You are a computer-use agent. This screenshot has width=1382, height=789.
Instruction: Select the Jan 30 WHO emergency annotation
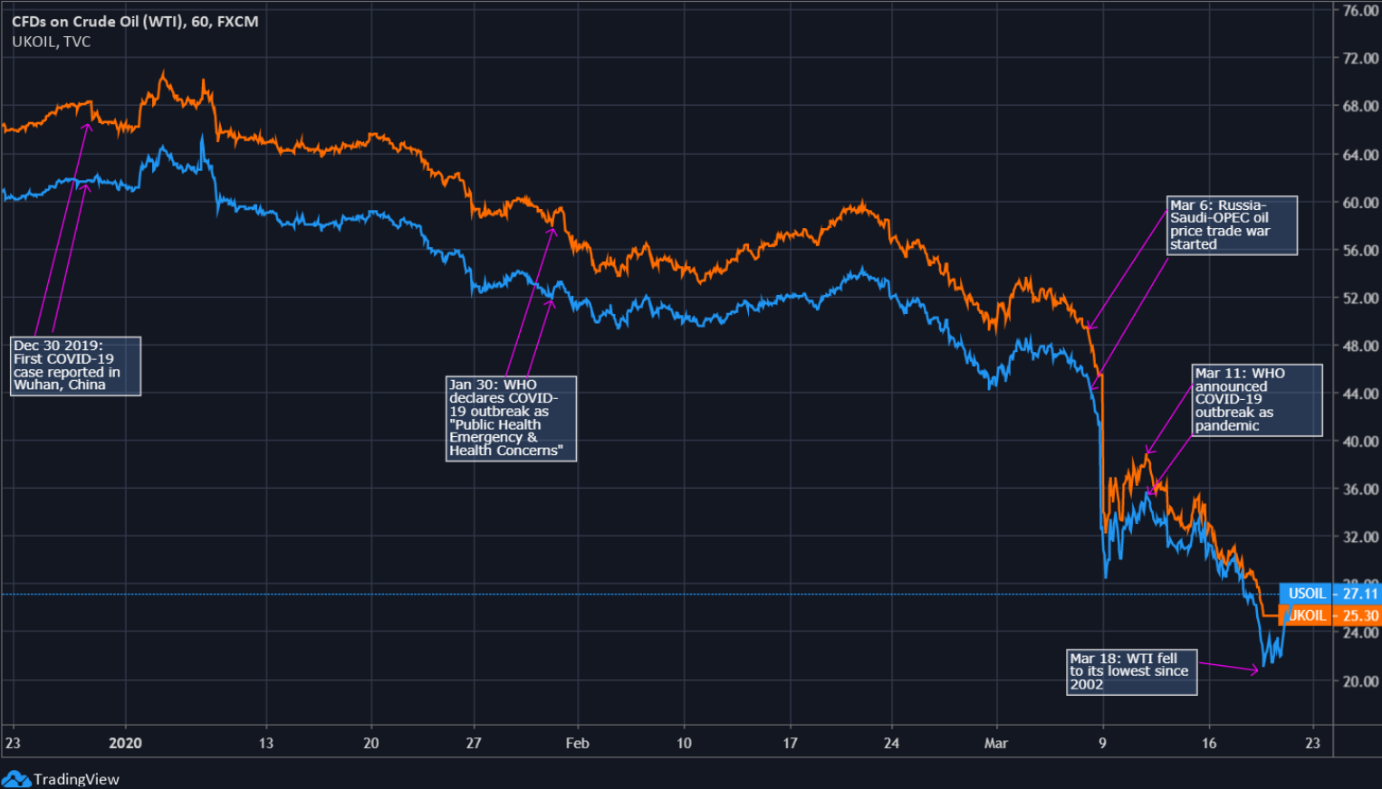[x=511, y=417]
